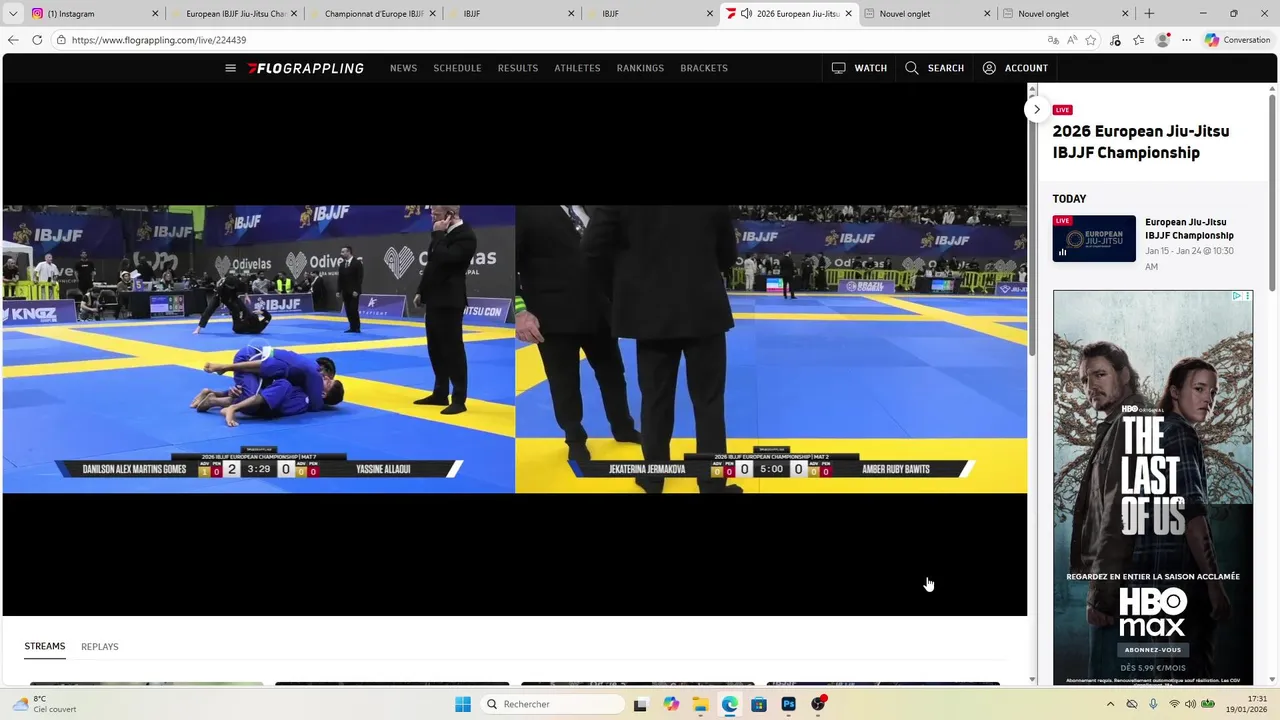
Task: Open the favorites list icon
Action: pos(1138,40)
